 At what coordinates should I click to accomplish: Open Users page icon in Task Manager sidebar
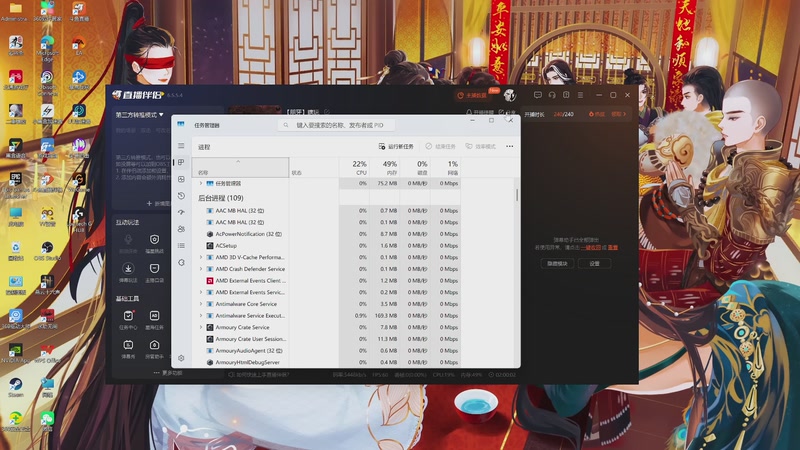(x=181, y=229)
